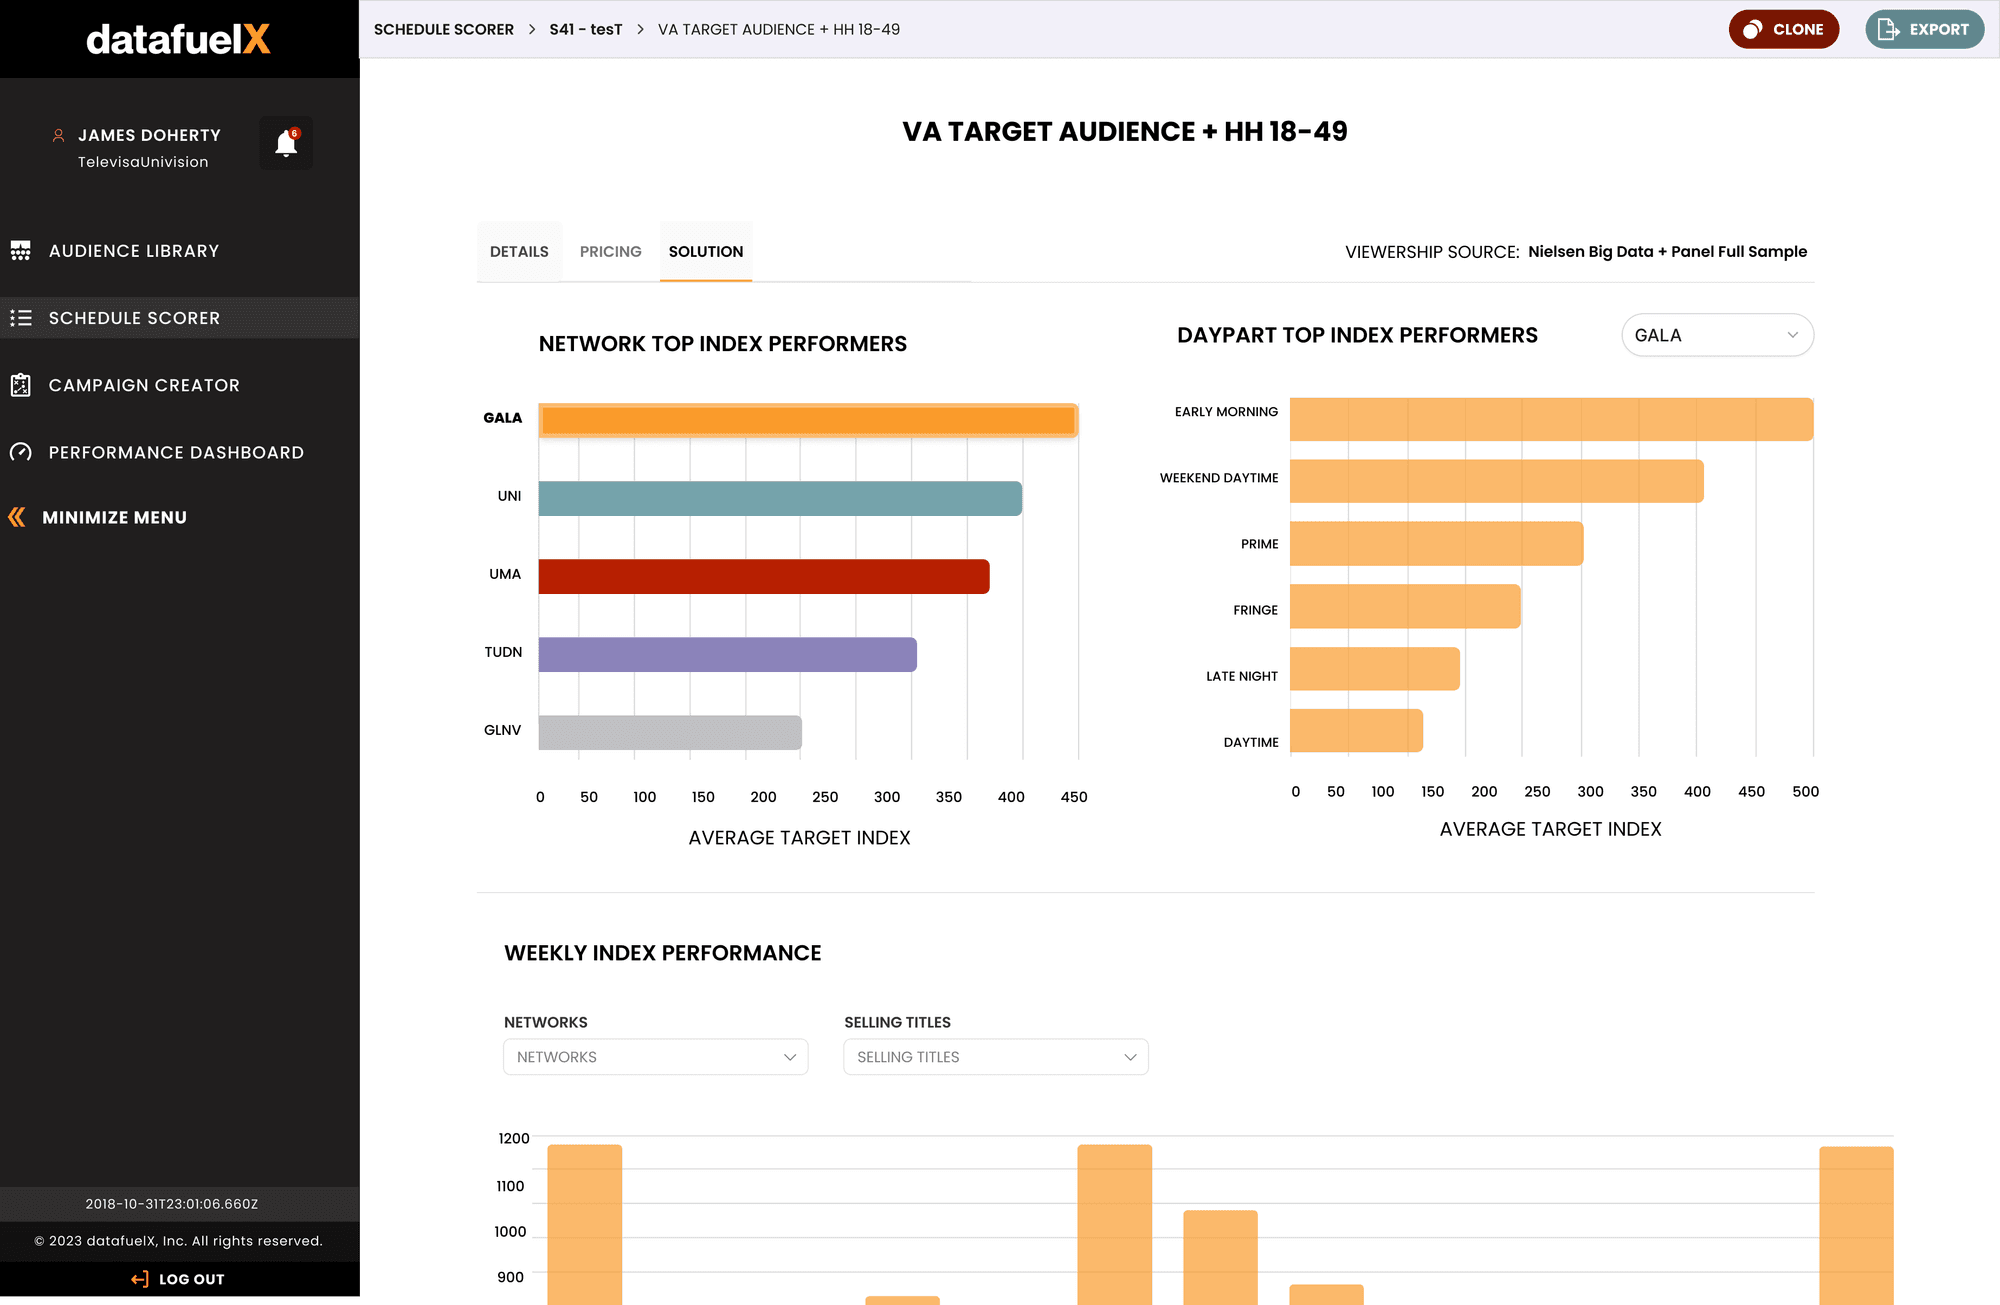Open the GALA daypart network dropdown

pyautogui.click(x=1717, y=335)
